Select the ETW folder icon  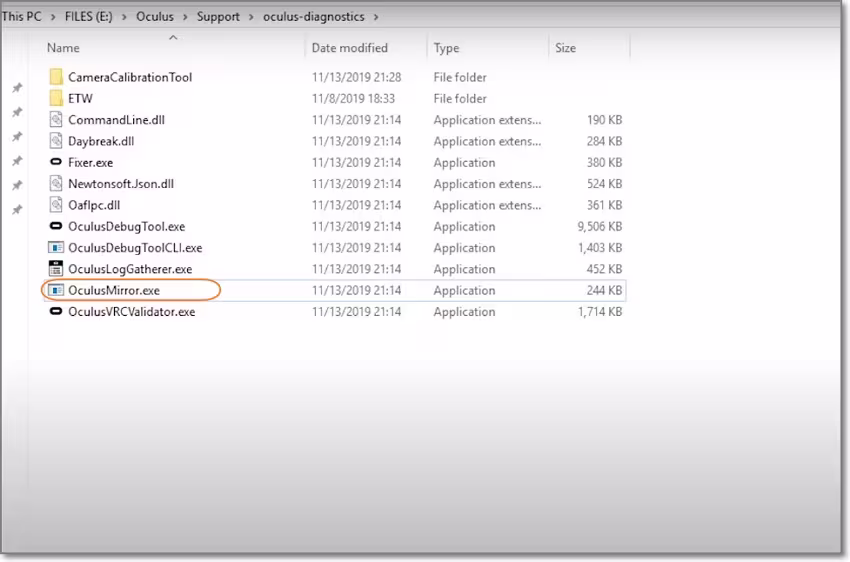56,98
